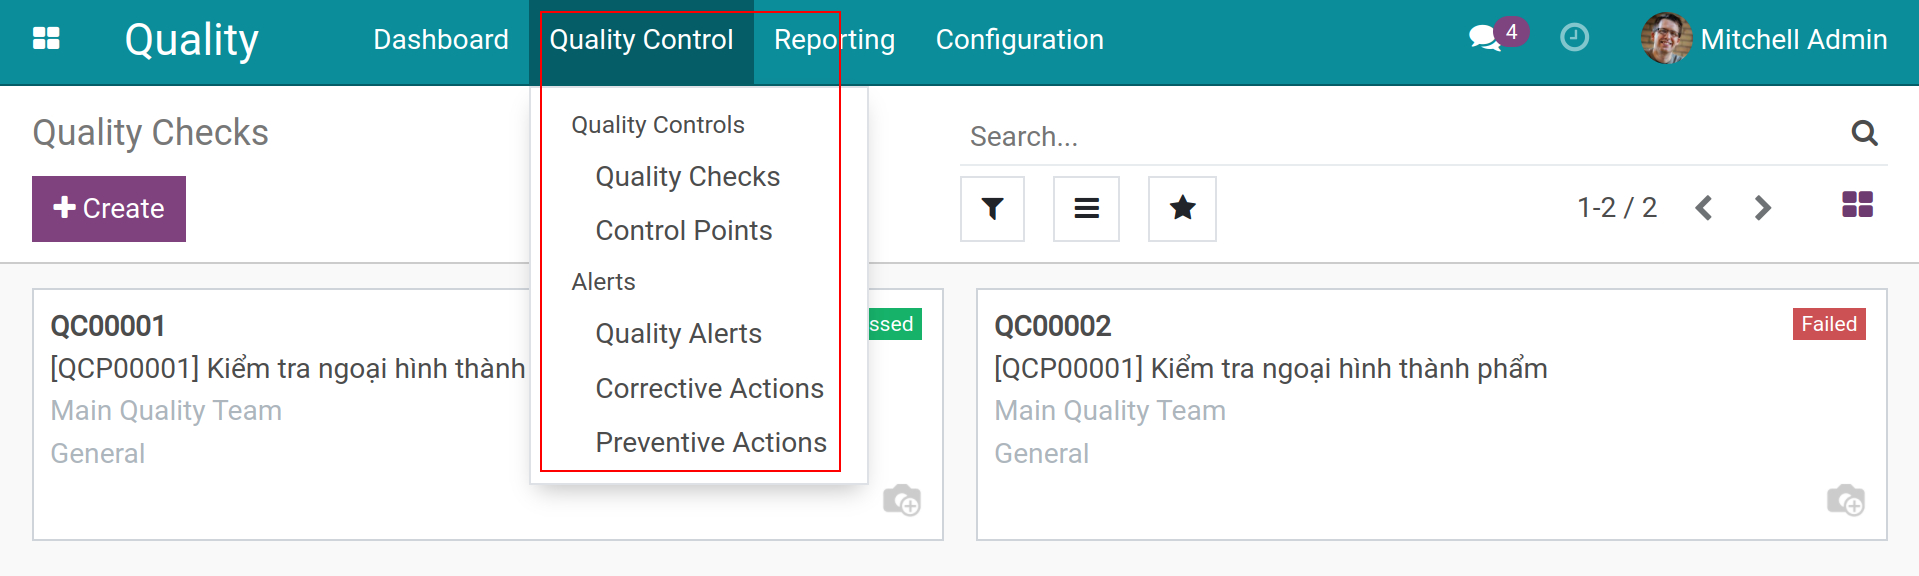Open the apps grid home menu
Image resolution: width=1919 pixels, height=576 pixels.
pos(46,39)
